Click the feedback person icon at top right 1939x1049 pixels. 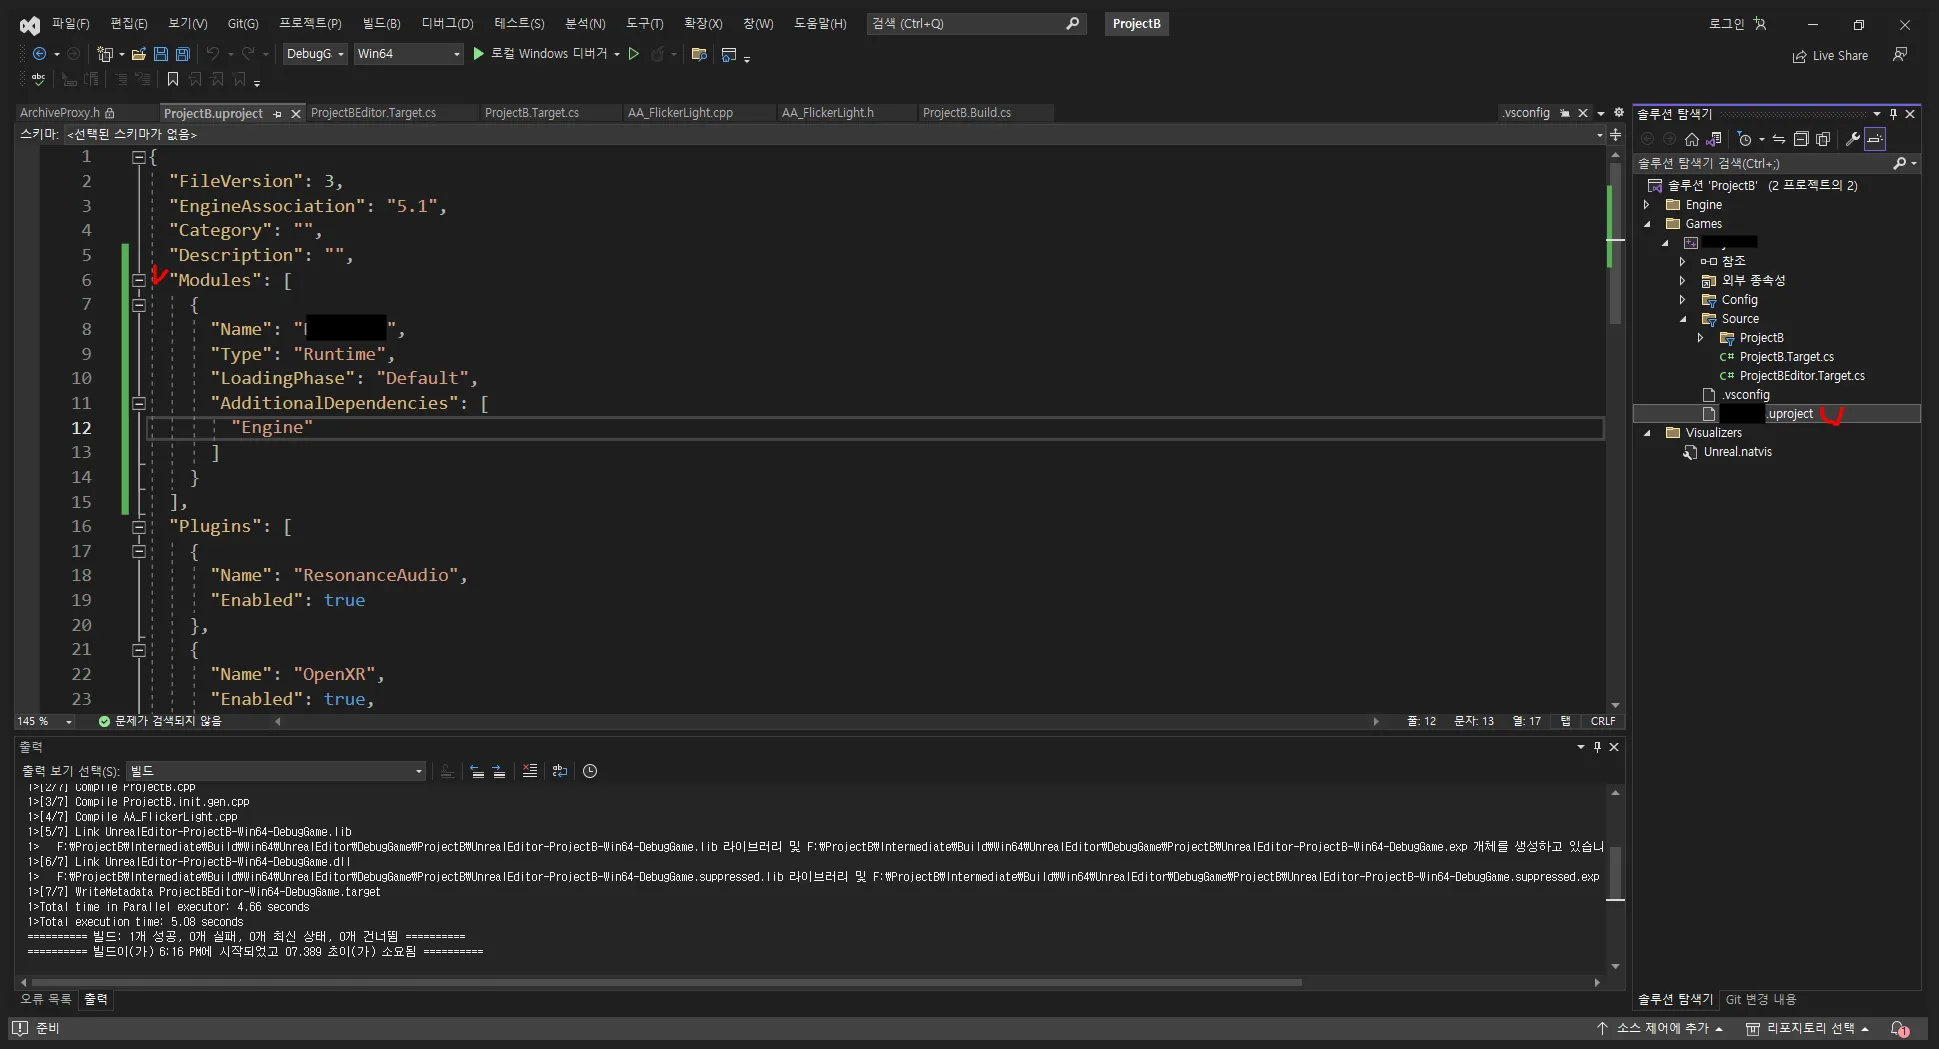(x=1900, y=55)
